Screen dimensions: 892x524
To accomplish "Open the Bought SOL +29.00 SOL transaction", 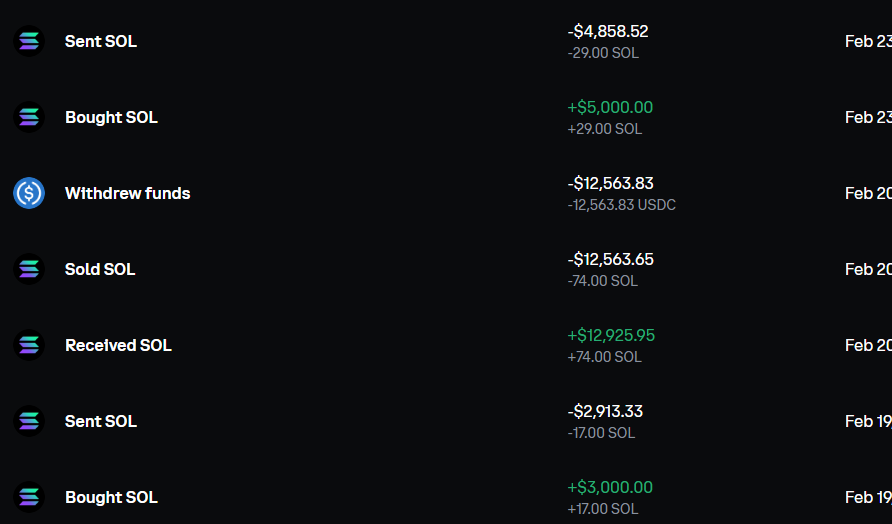I will pos(111,117).
